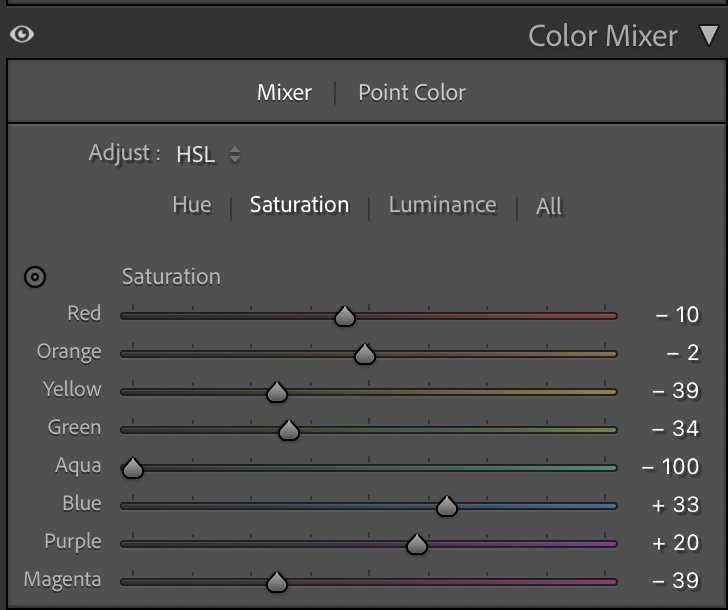Click the Yellow slider label

pos(72,389)
